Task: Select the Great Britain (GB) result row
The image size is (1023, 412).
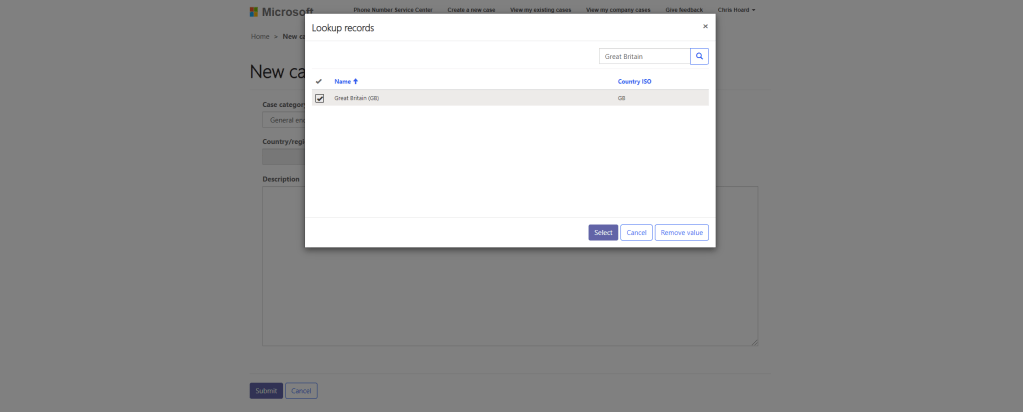Action: point(470,98)
